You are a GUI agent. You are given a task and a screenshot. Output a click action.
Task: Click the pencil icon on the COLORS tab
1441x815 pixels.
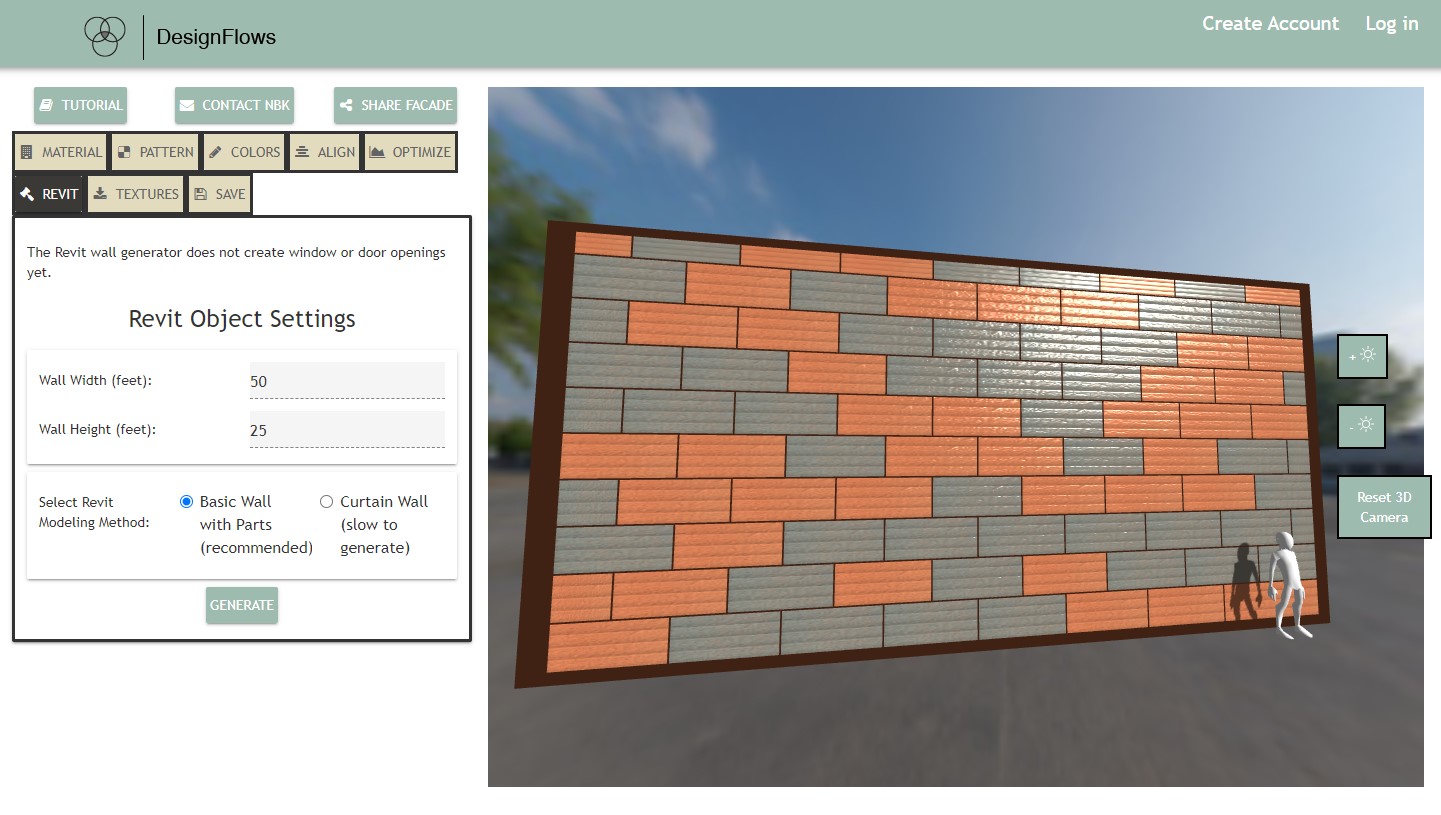[x=215, y=151]
